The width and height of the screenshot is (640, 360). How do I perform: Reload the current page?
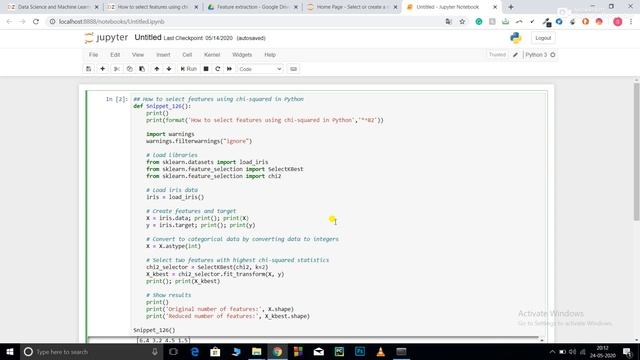click(x=36, y=22)
